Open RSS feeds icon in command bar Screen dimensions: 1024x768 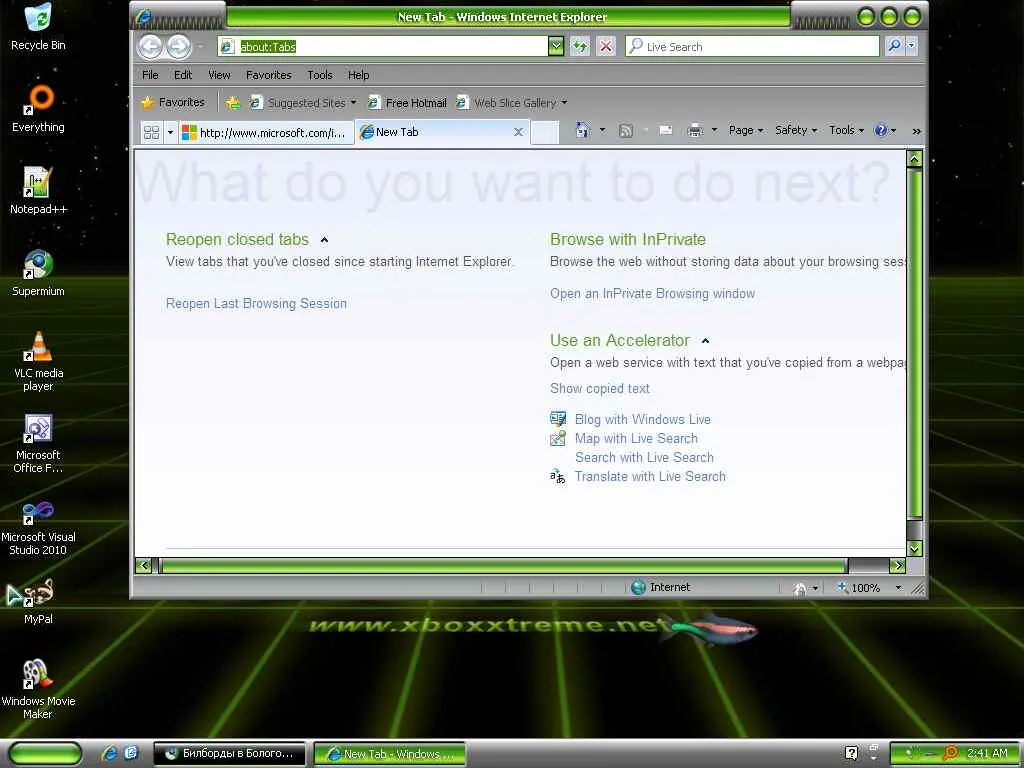pos(626,131)
